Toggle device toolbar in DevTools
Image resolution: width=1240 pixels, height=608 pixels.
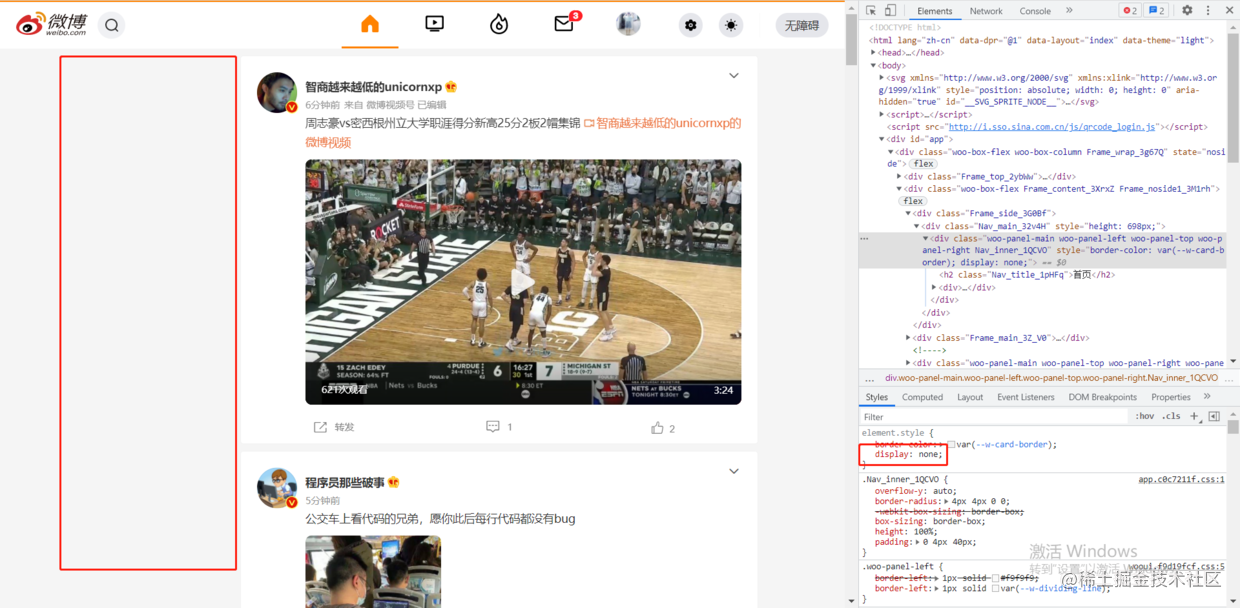point(890,11)
